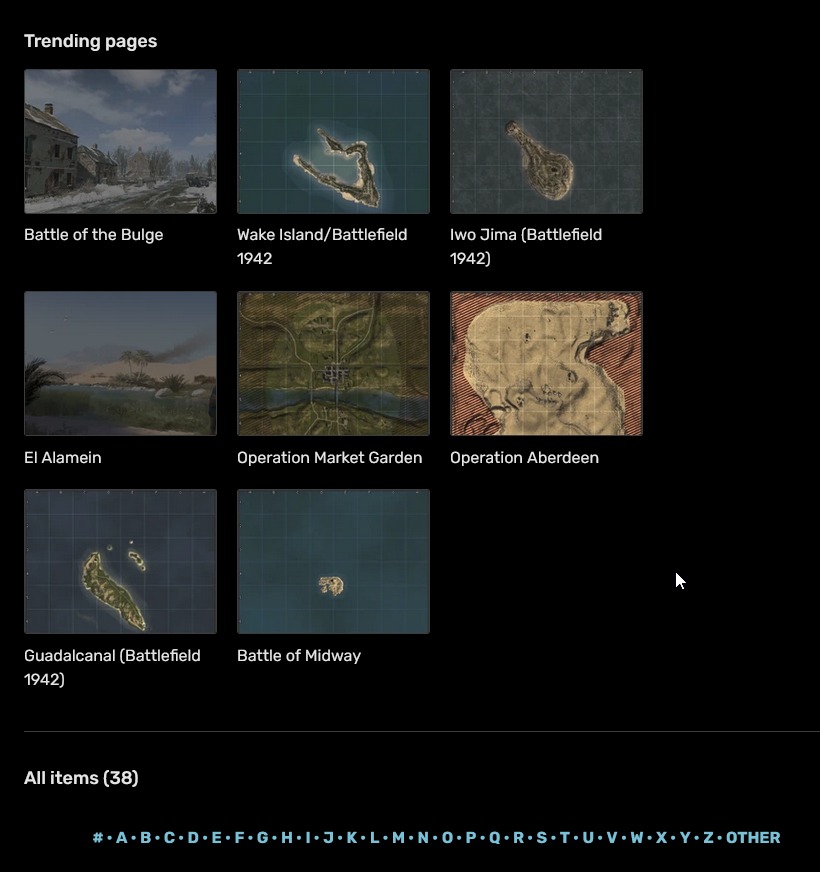Jump to letter I in index
This screenshot has height=872, width=820.
point(308,838)
